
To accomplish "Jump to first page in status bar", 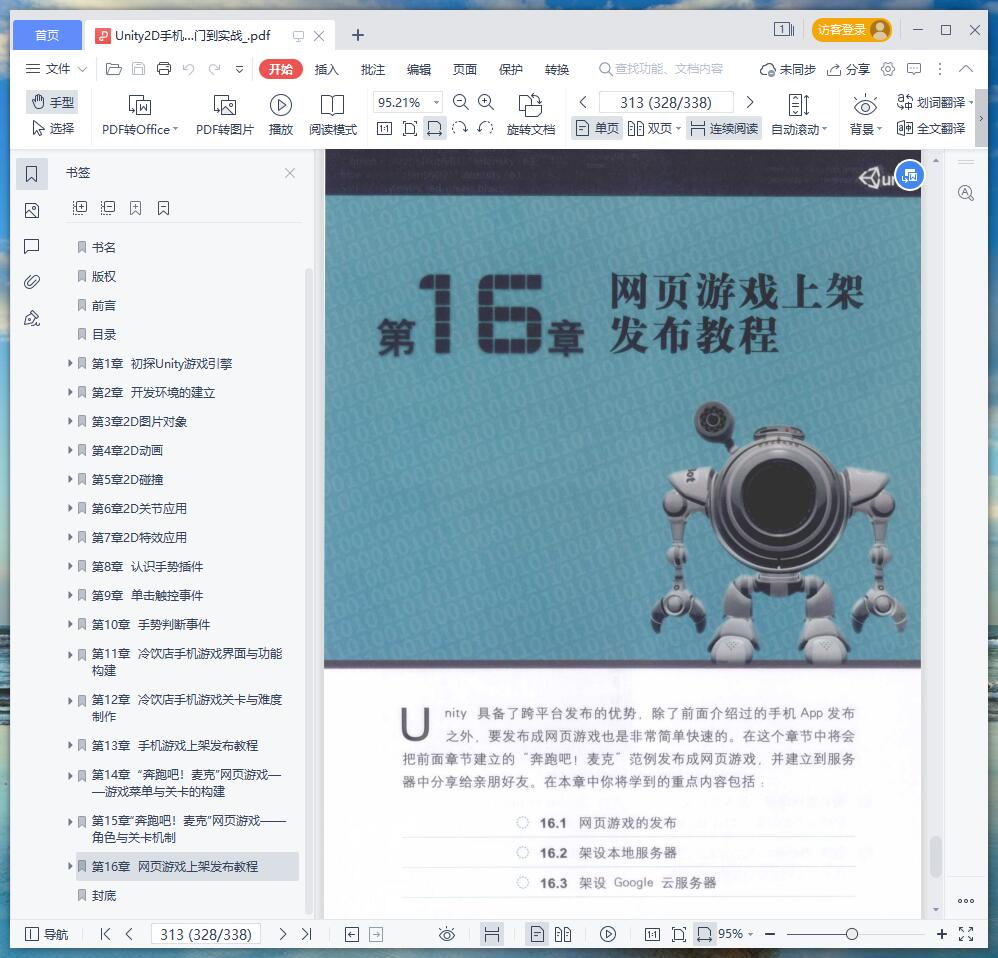I will 105,934.
